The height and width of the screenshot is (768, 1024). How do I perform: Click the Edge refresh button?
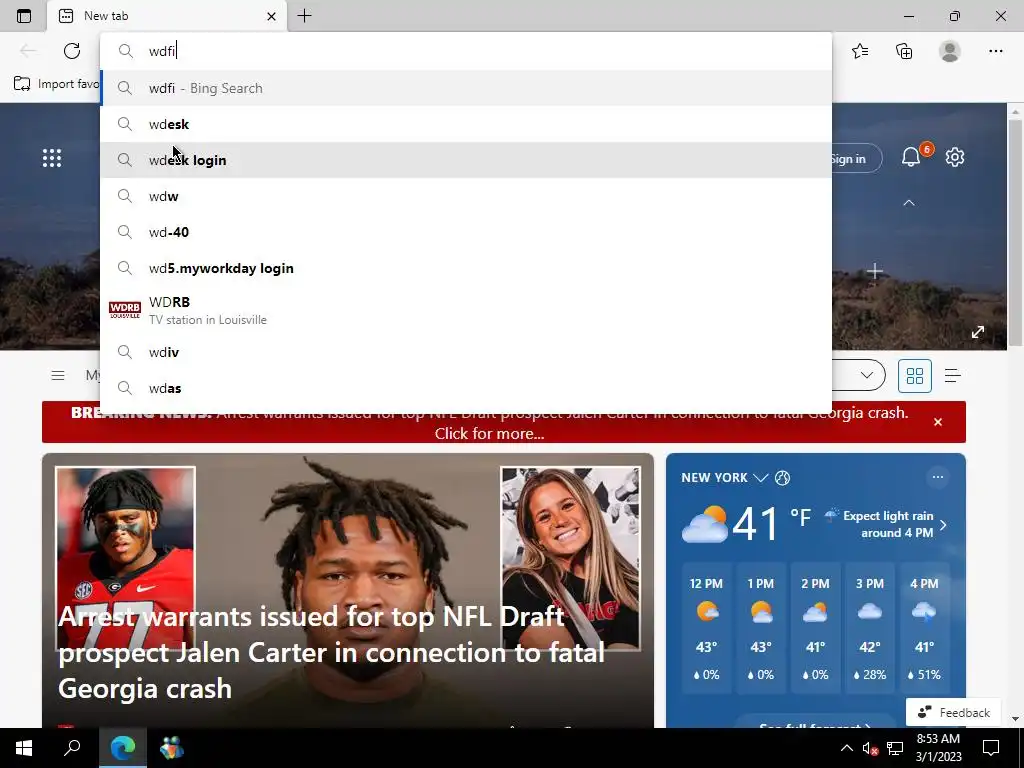pos(72,51)
